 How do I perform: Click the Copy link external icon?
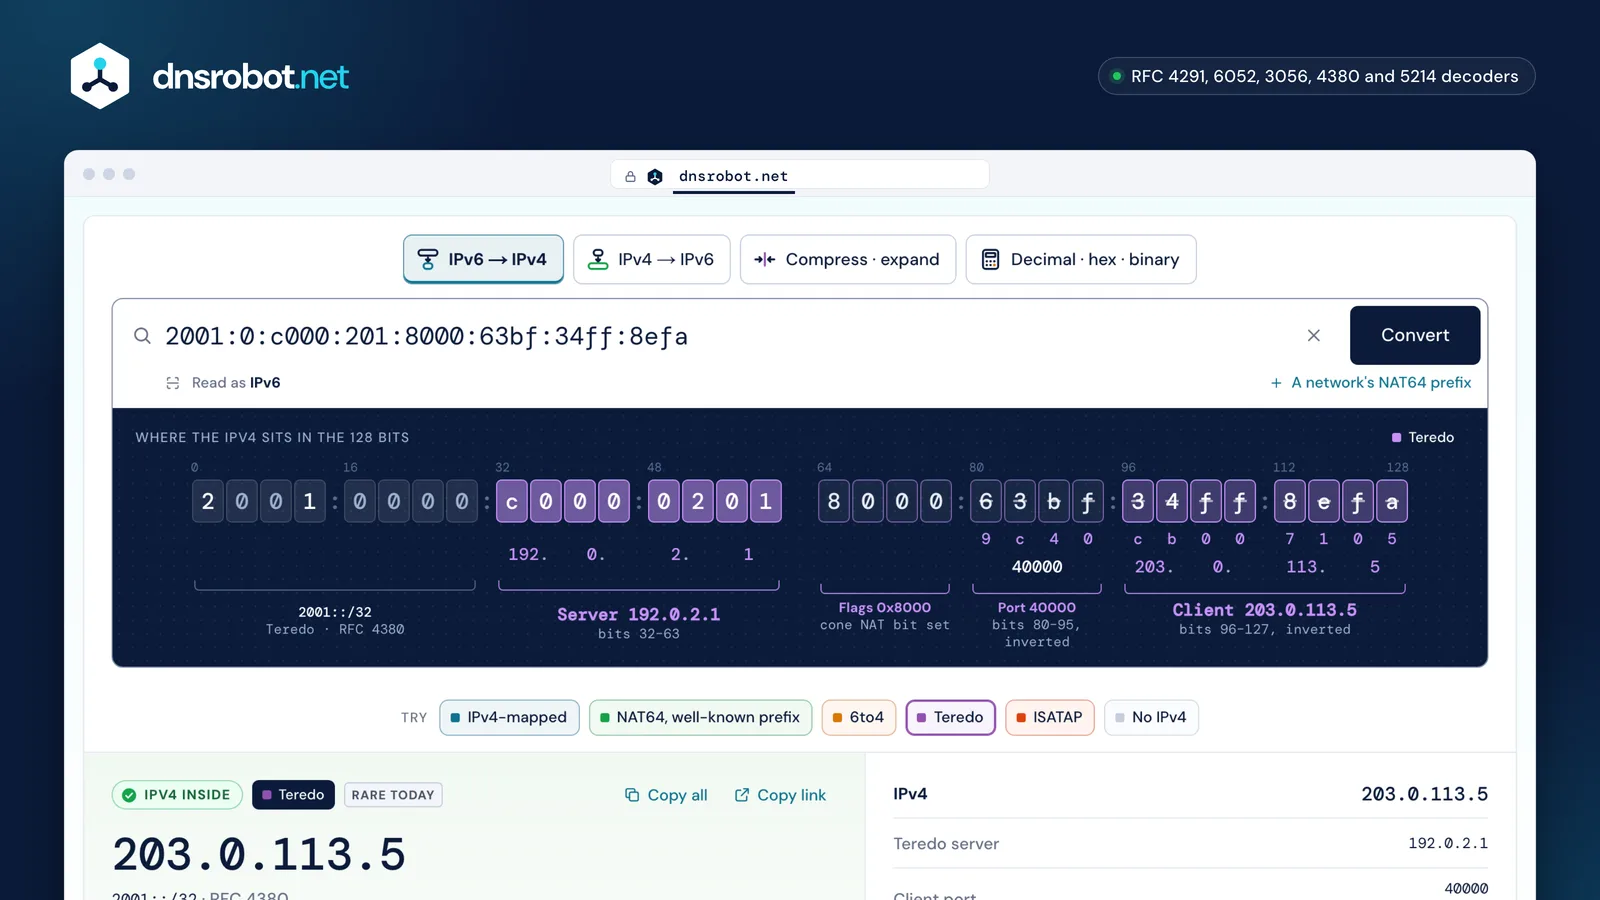(x=742, y=795)
